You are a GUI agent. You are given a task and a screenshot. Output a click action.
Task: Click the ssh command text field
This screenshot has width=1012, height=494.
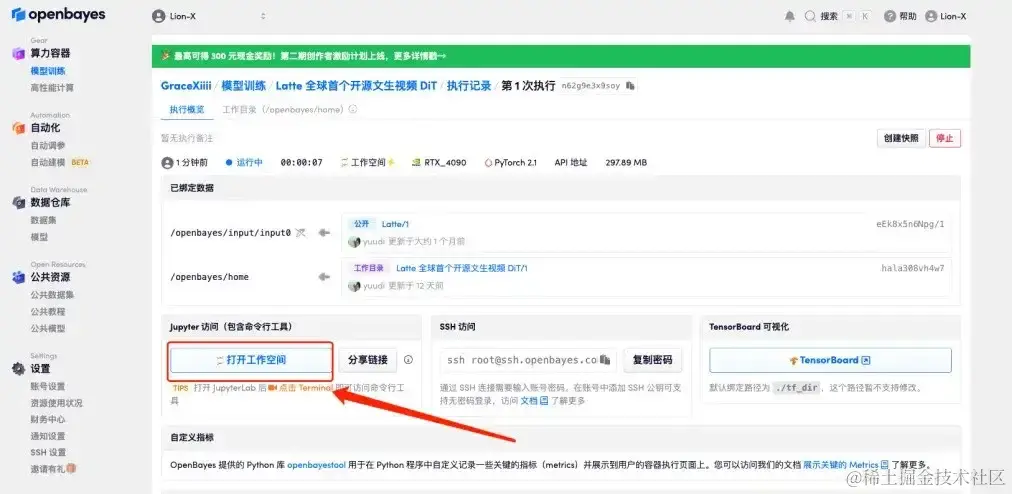tap(528, 360)
